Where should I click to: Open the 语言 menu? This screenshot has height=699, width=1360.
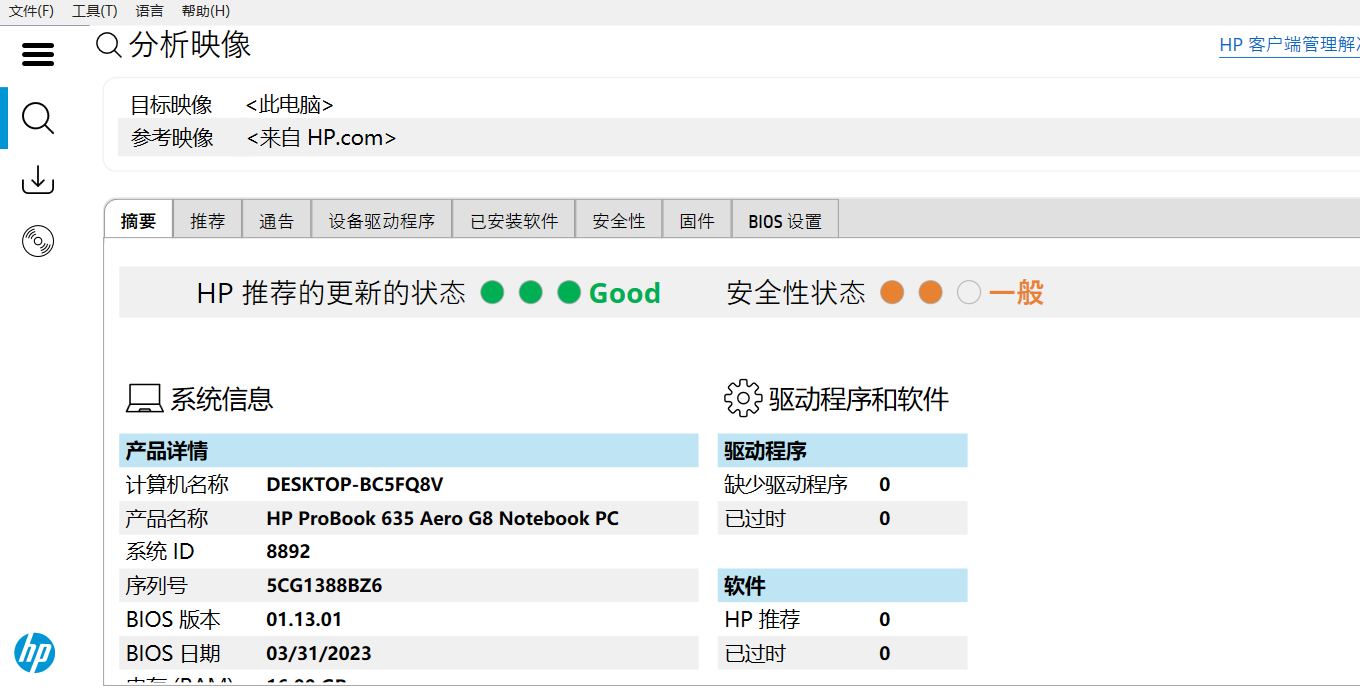pos(149,11)
